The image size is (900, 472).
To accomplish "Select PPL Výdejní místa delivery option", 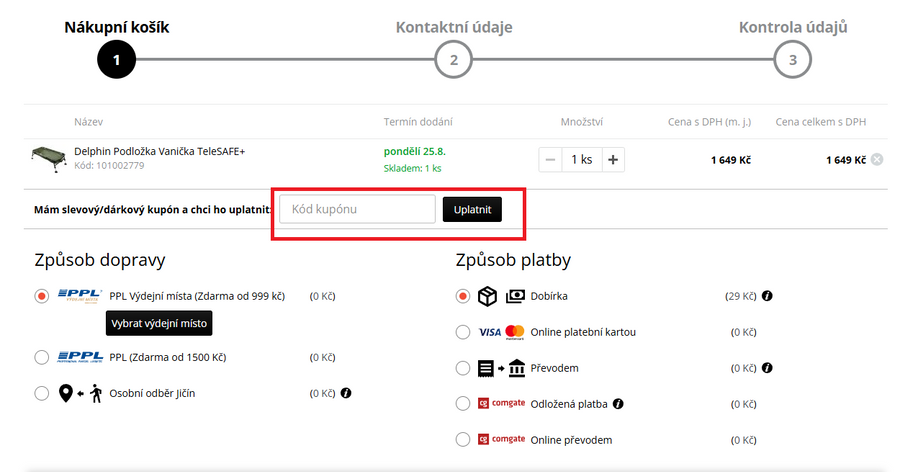I will [x=41, y=296].
